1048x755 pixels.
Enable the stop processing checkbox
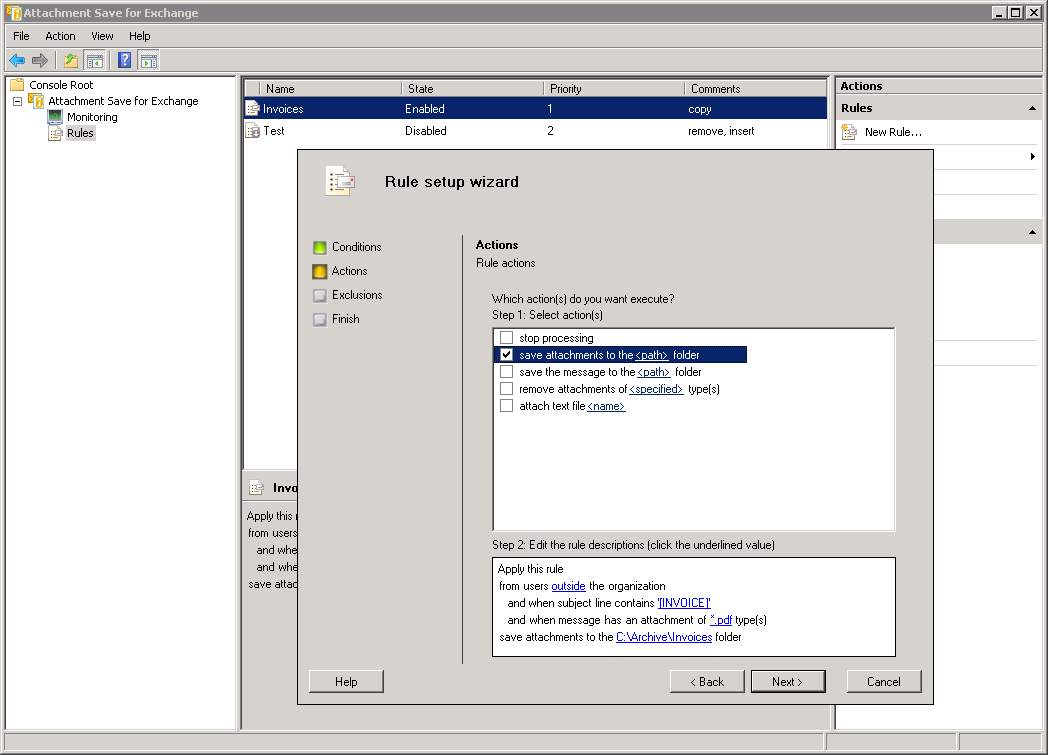coord(507,337)
